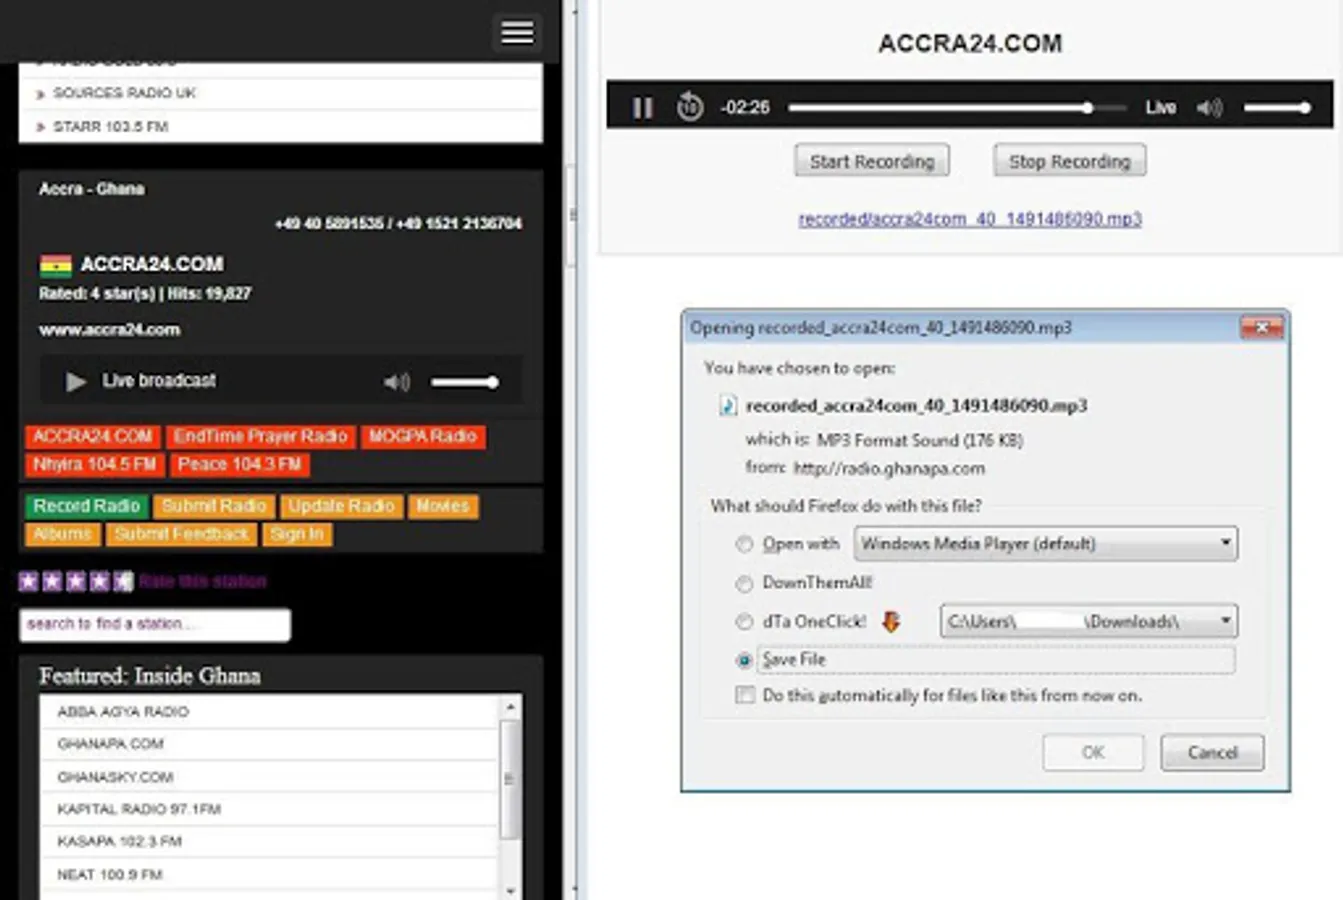
Task: Click OK in the download dialog
Action: click(x=1093, y=752)
